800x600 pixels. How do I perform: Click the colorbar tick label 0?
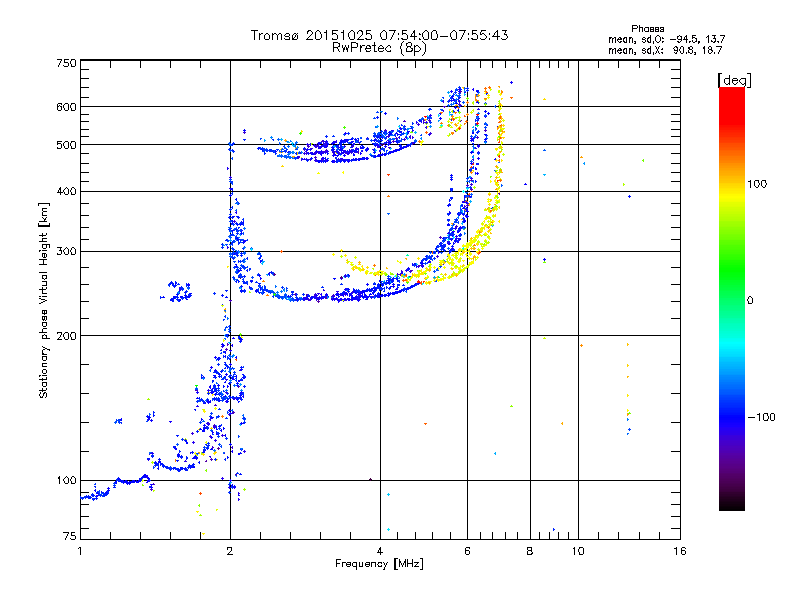(x=750, y=300)
